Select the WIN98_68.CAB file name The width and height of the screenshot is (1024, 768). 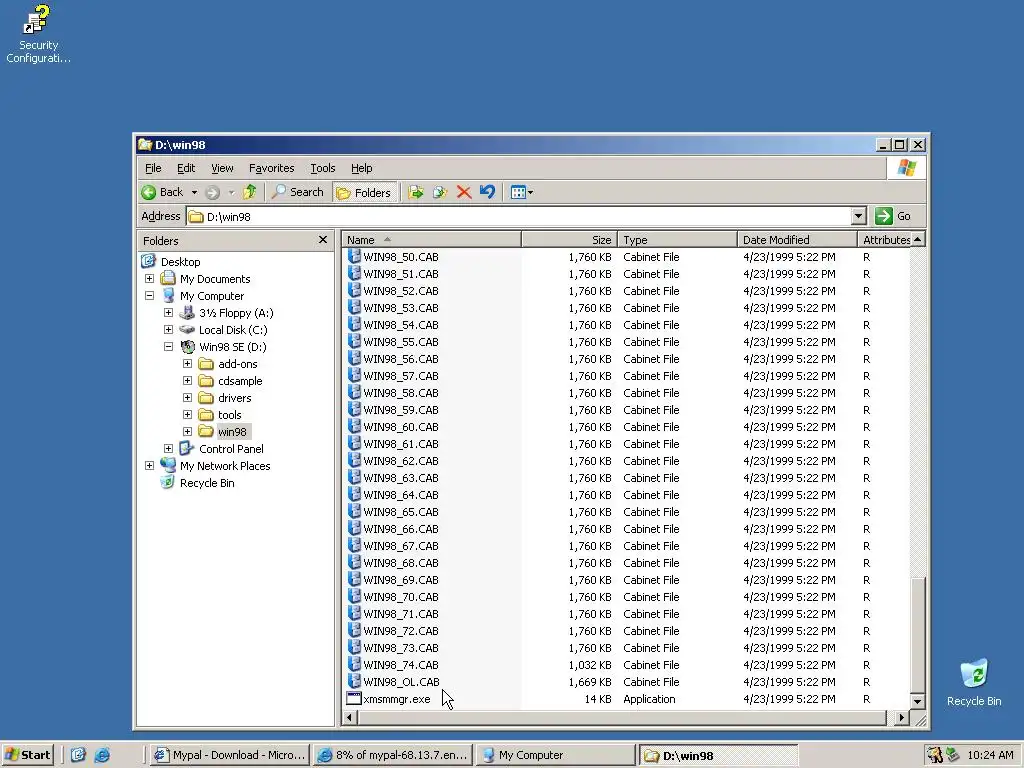click(x=401, y=563)
